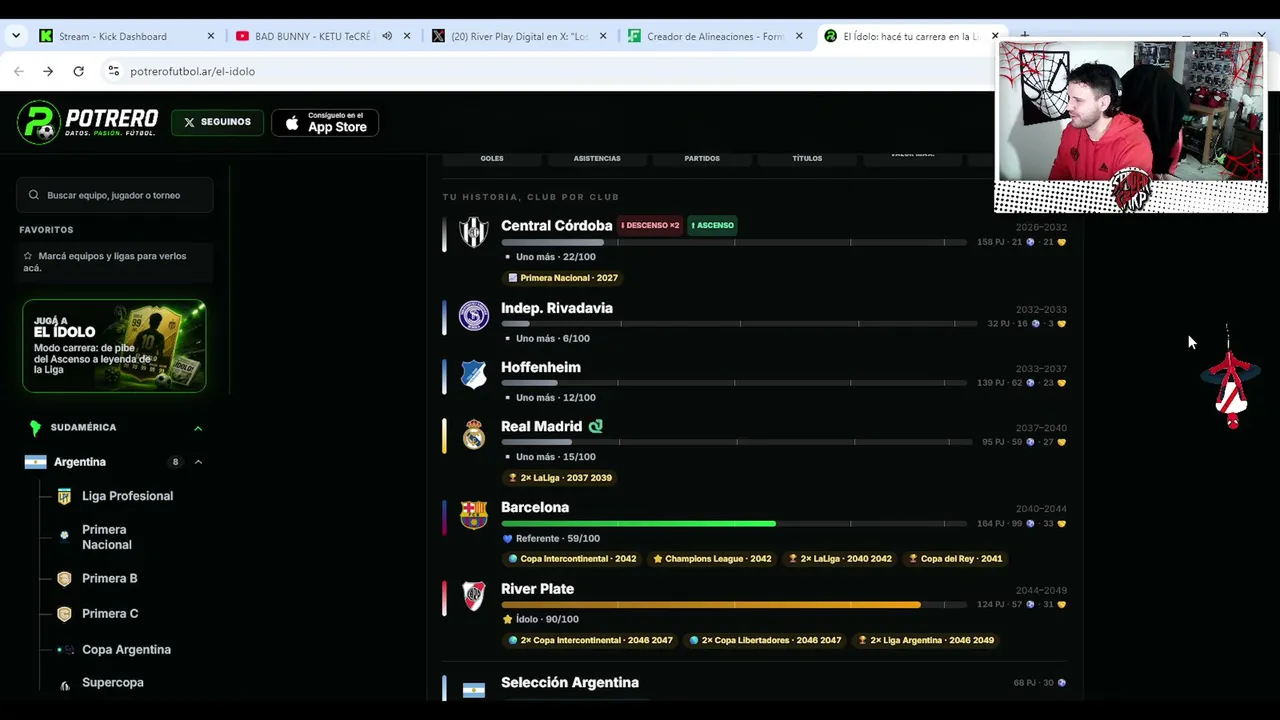1280x720 pixels.
Task: Open the Primera B league link
Action: click(x=110, y=579)
